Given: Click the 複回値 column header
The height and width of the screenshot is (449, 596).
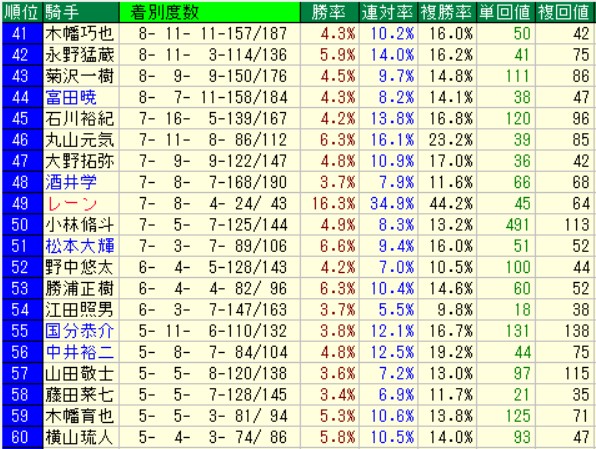Looking at the screenshot, I should tap(564, 12).
